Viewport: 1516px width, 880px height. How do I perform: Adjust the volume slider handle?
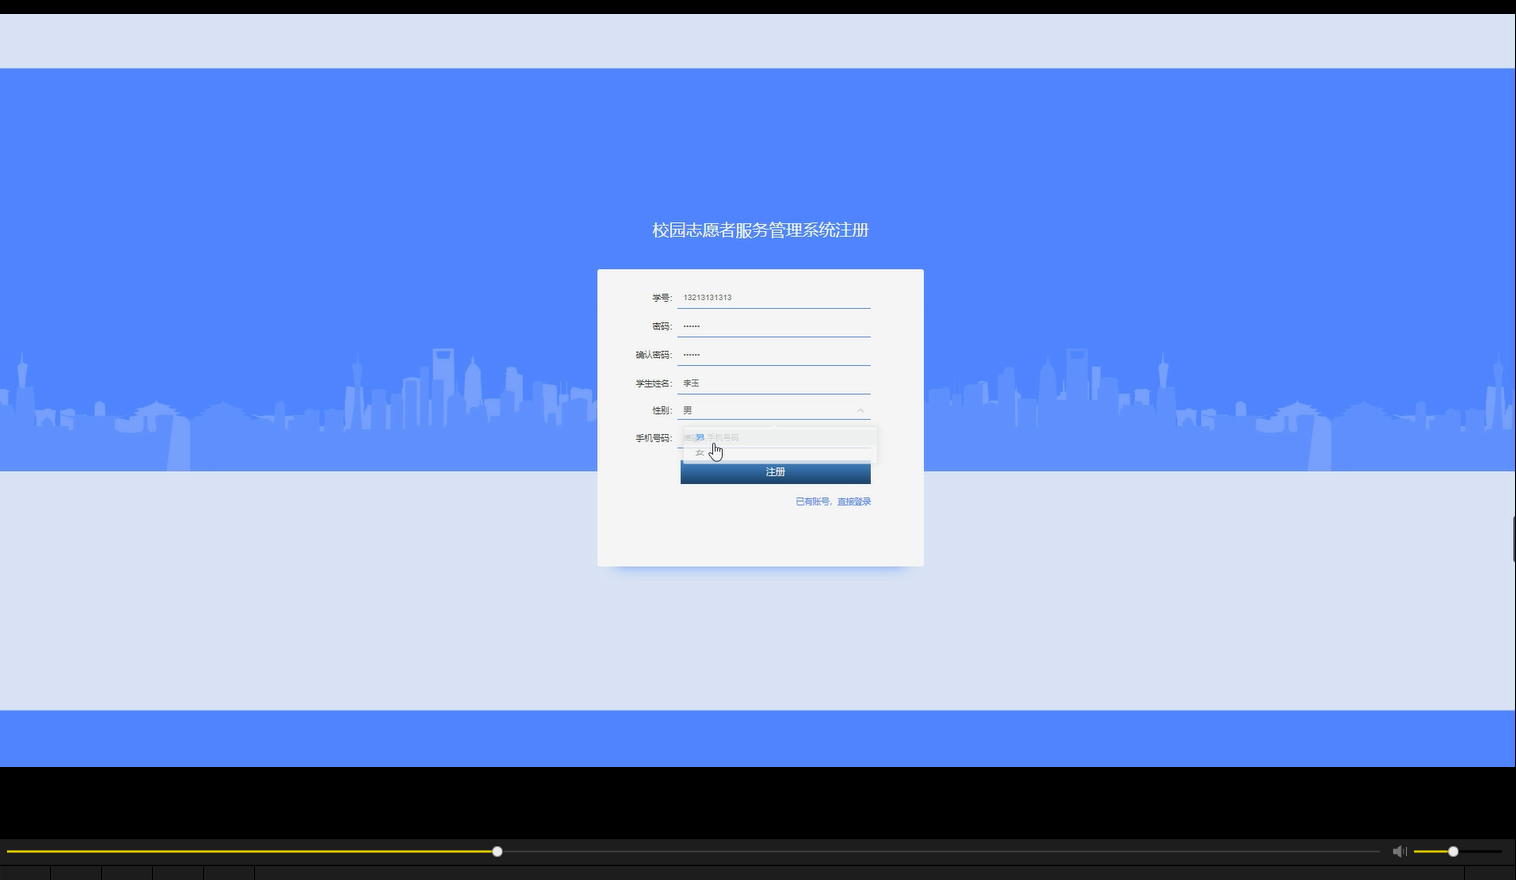click(1453, 851)
